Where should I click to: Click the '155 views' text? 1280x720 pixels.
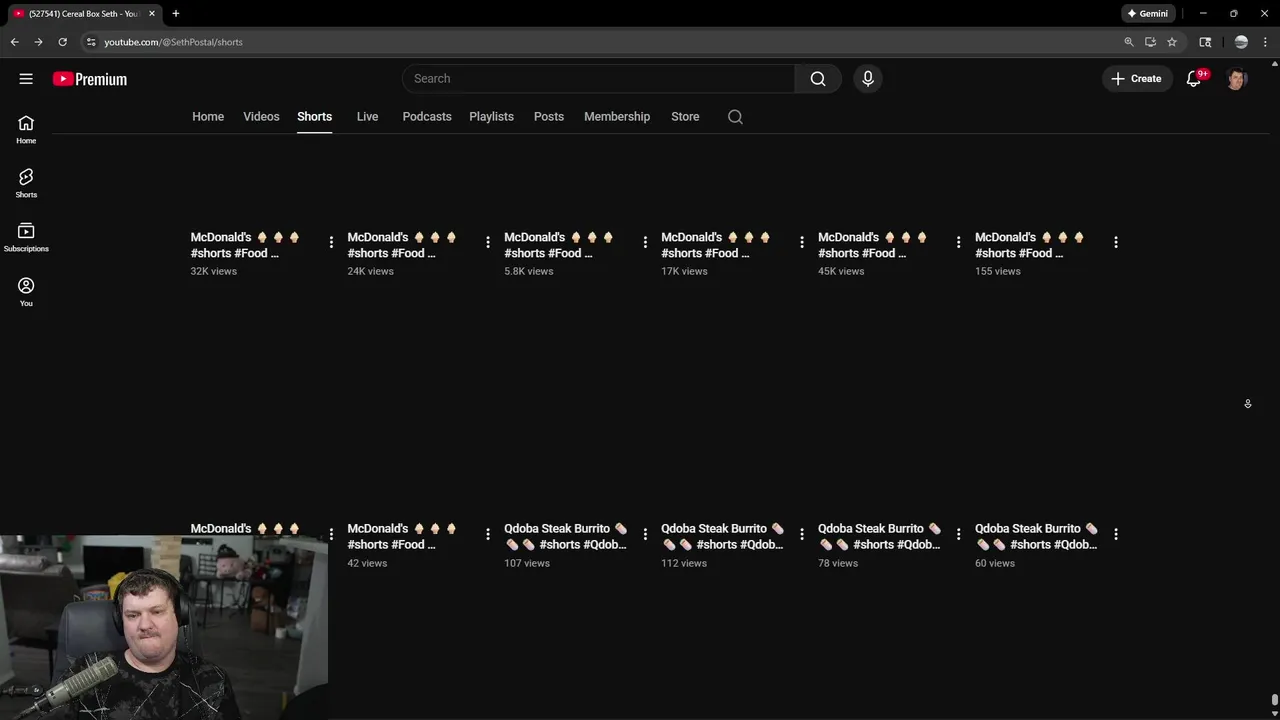coord(998,271)
